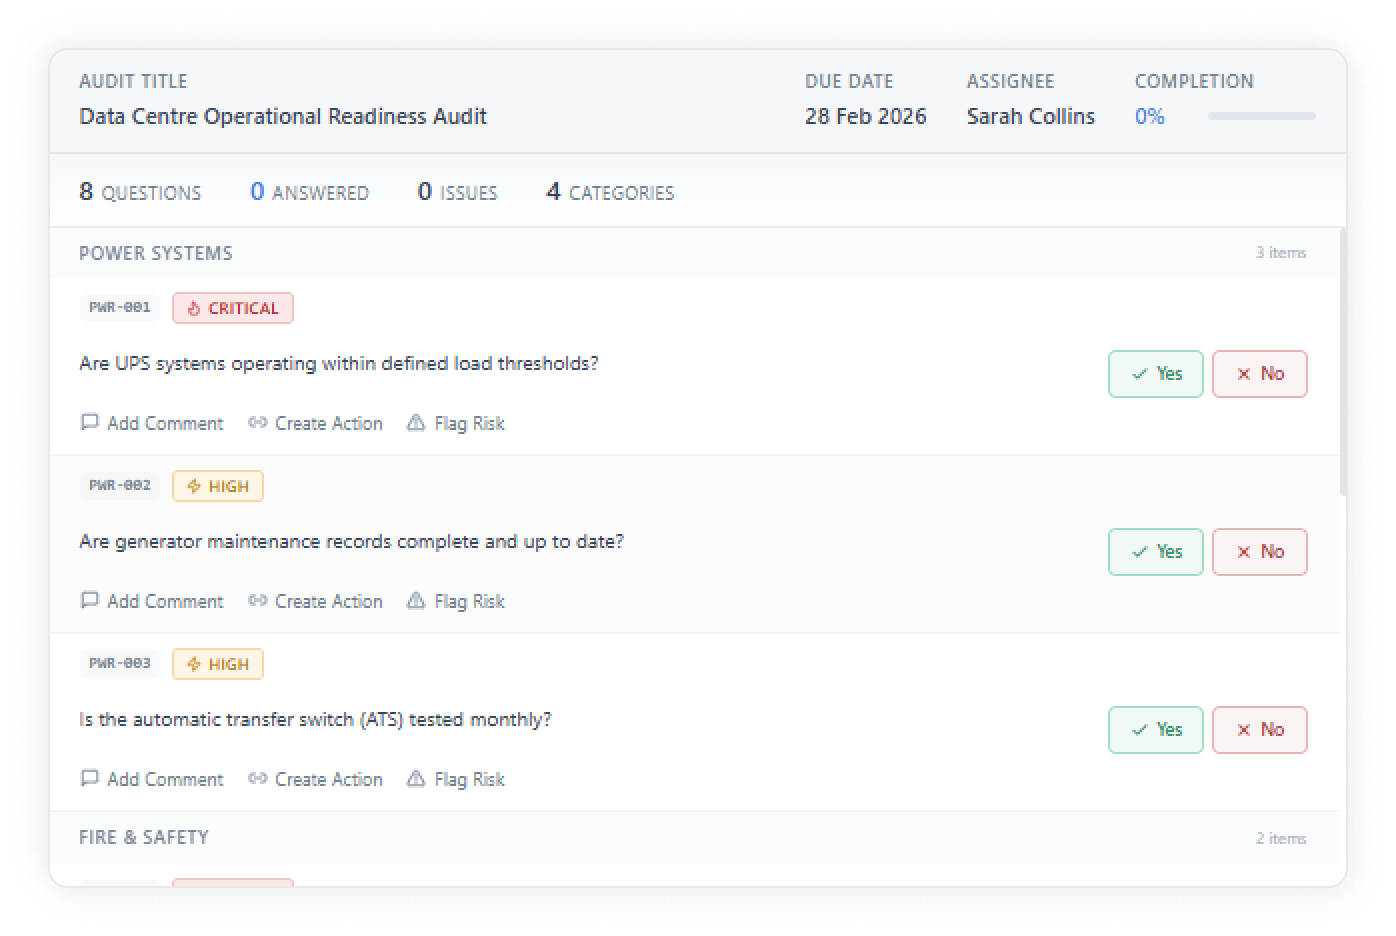This screenshot has height=936, width=1396.
Task: Click the Flag Risk warning icon for PWR-002
Action: (416, 601)
